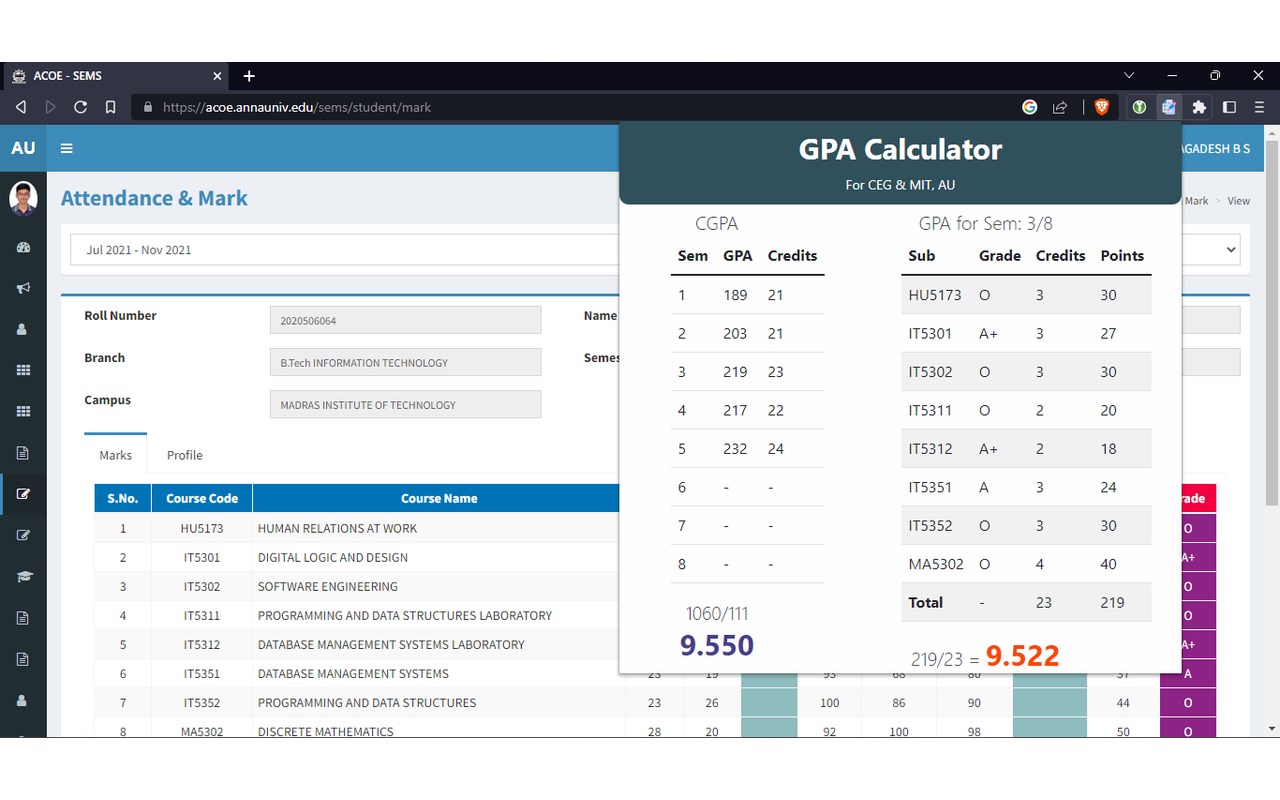Open the dashboard icon in sidebar

click(23, 247)
